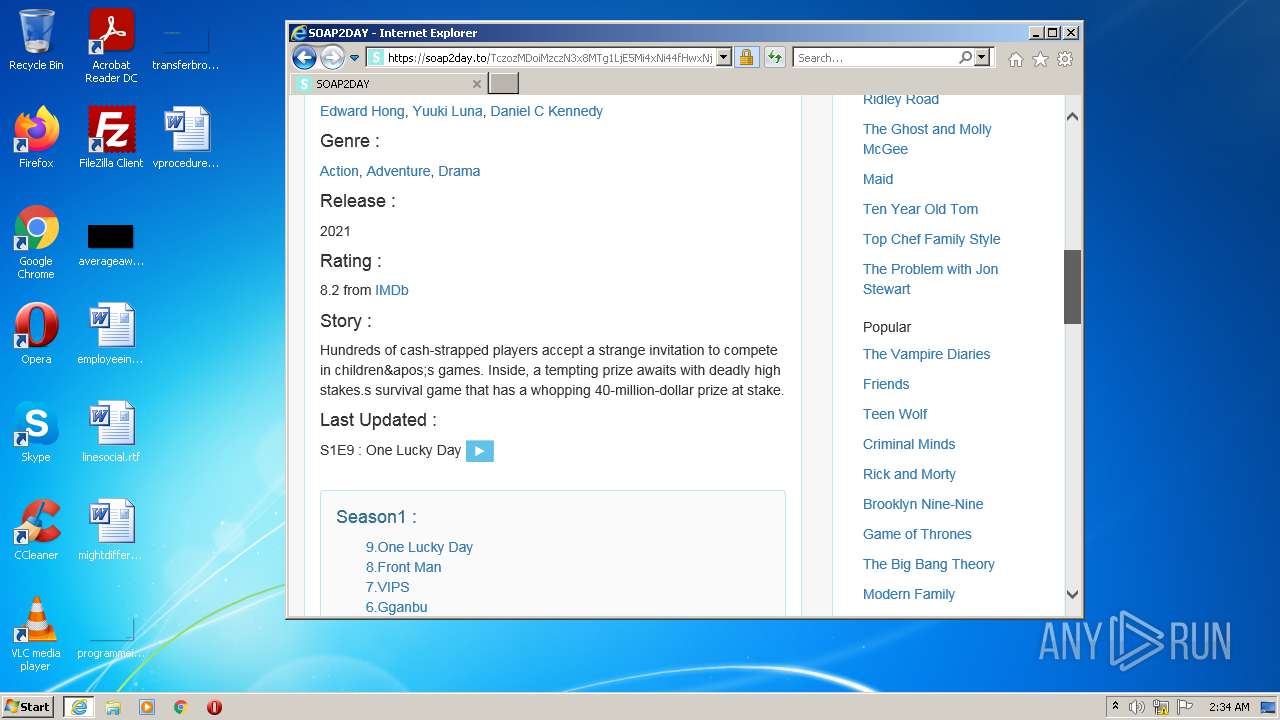
Task: Click the play icon beside One Lucky Day
Action: [480, 451]
